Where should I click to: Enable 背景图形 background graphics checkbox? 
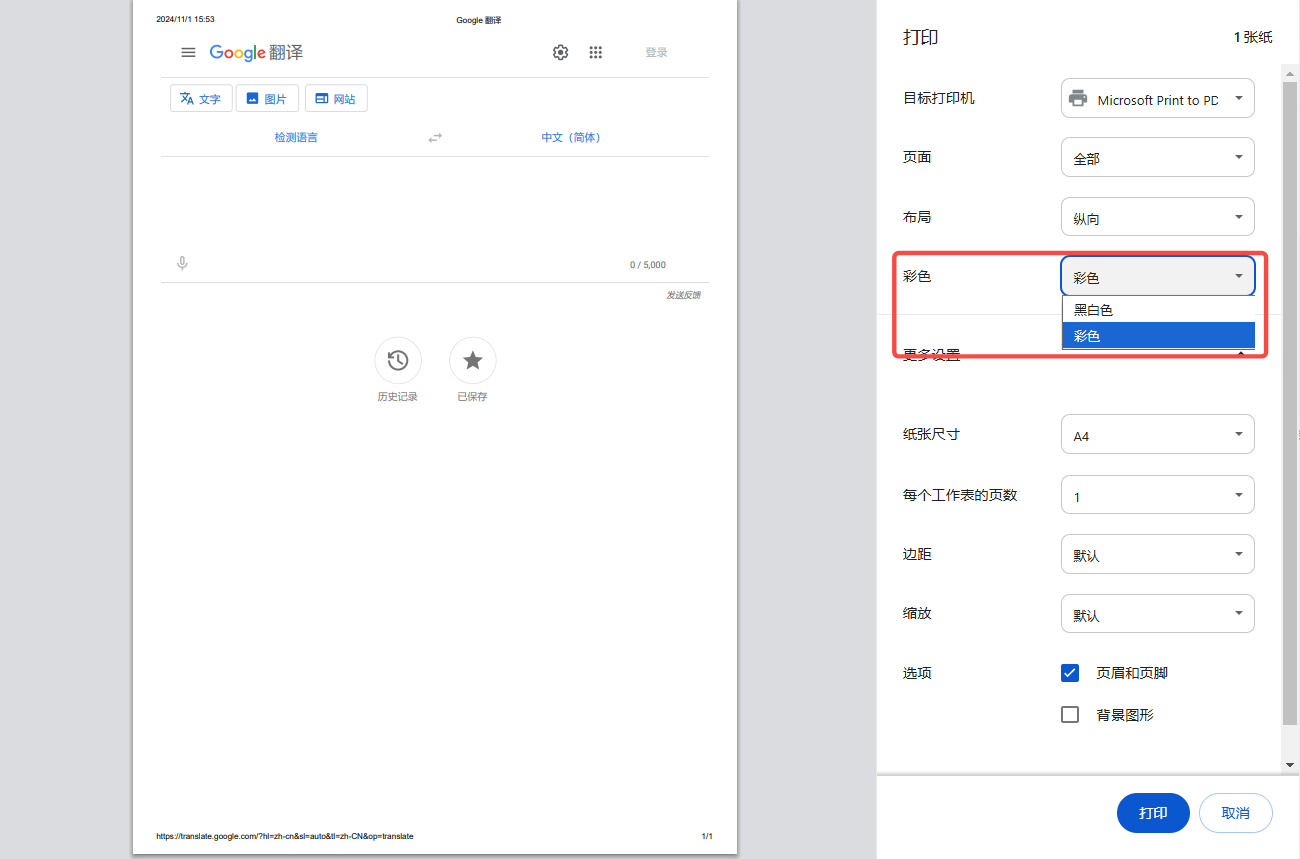(1070, 715)
